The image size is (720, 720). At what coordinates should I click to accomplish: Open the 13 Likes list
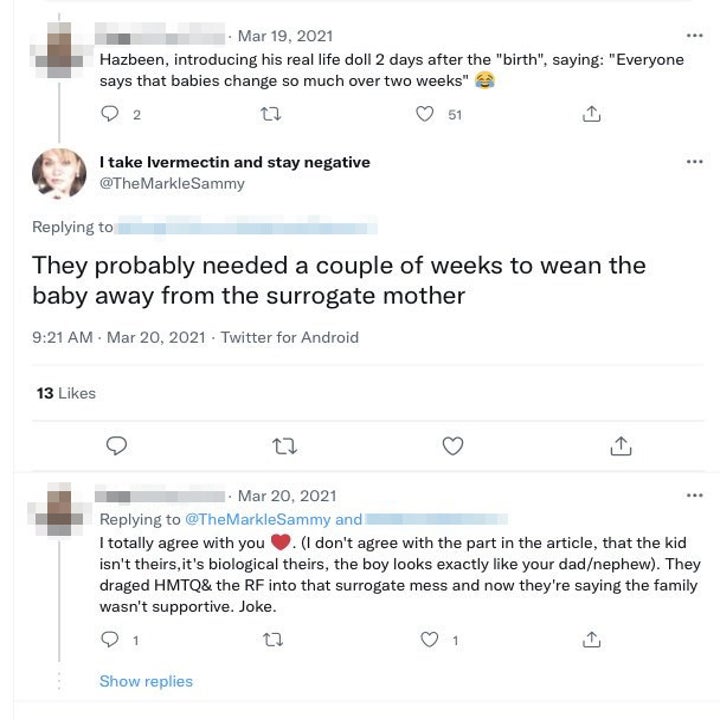point(66,393)
